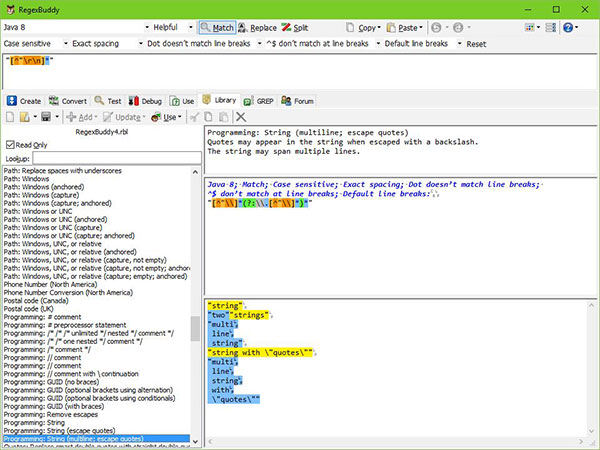Select 'Path: Windows (anchored)' library entry
Image resolution: width=600 pixels, height=450 pixels.
(x=44, y=187)
